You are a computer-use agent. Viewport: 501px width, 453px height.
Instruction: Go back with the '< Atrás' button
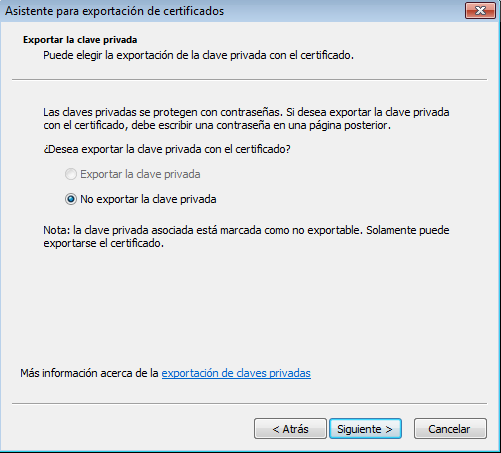pyautogui.click(x=290, y=429)
